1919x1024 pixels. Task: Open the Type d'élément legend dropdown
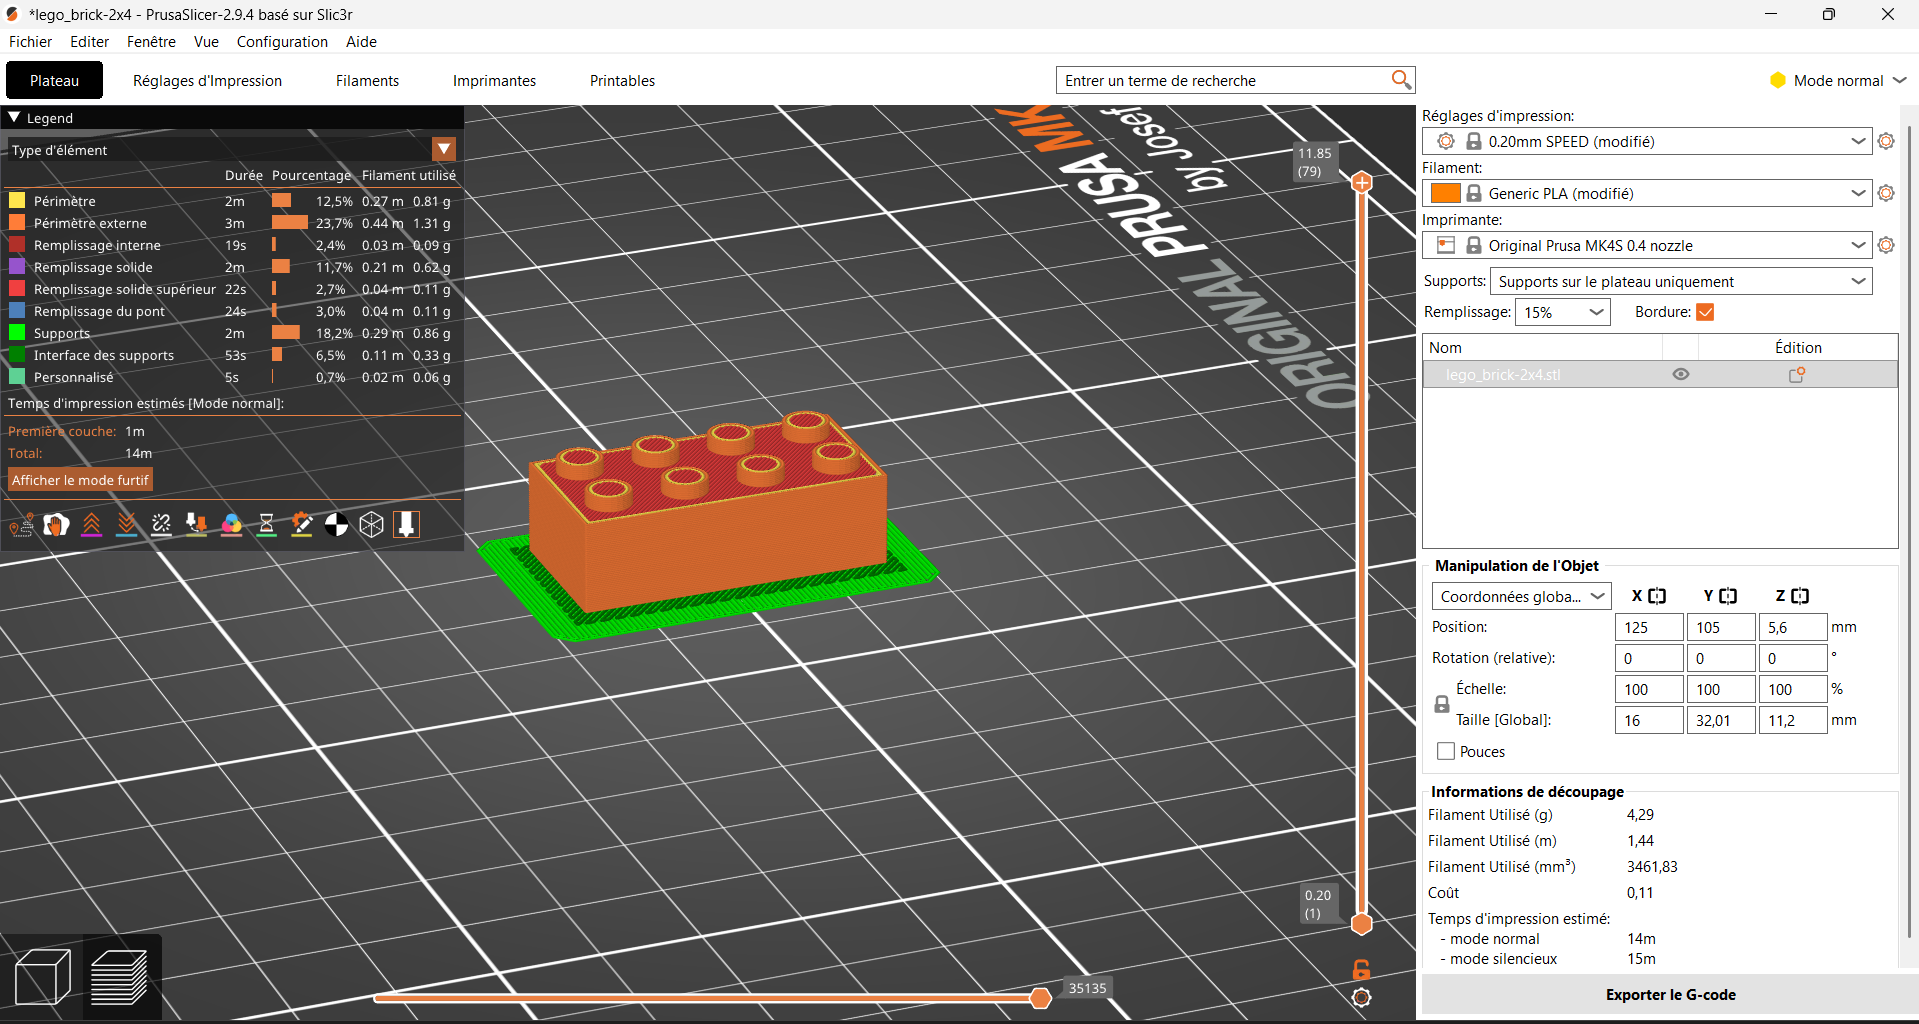pos(444,150)
